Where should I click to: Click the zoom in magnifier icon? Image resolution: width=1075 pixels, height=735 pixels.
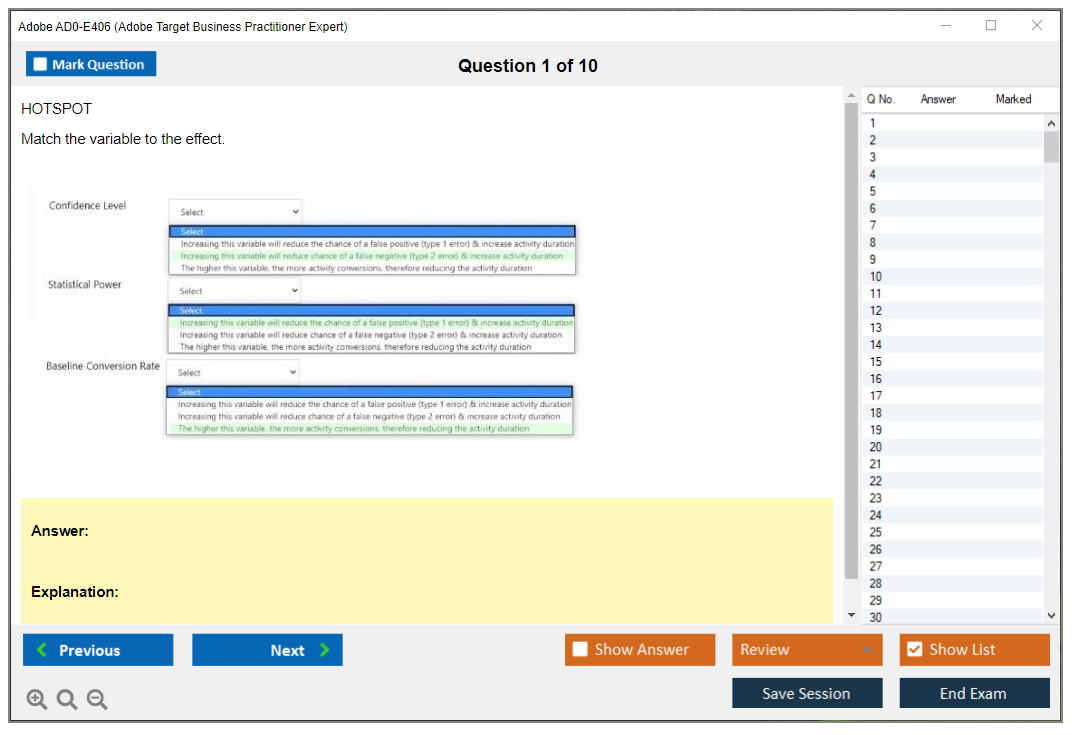tap(37, 700)
